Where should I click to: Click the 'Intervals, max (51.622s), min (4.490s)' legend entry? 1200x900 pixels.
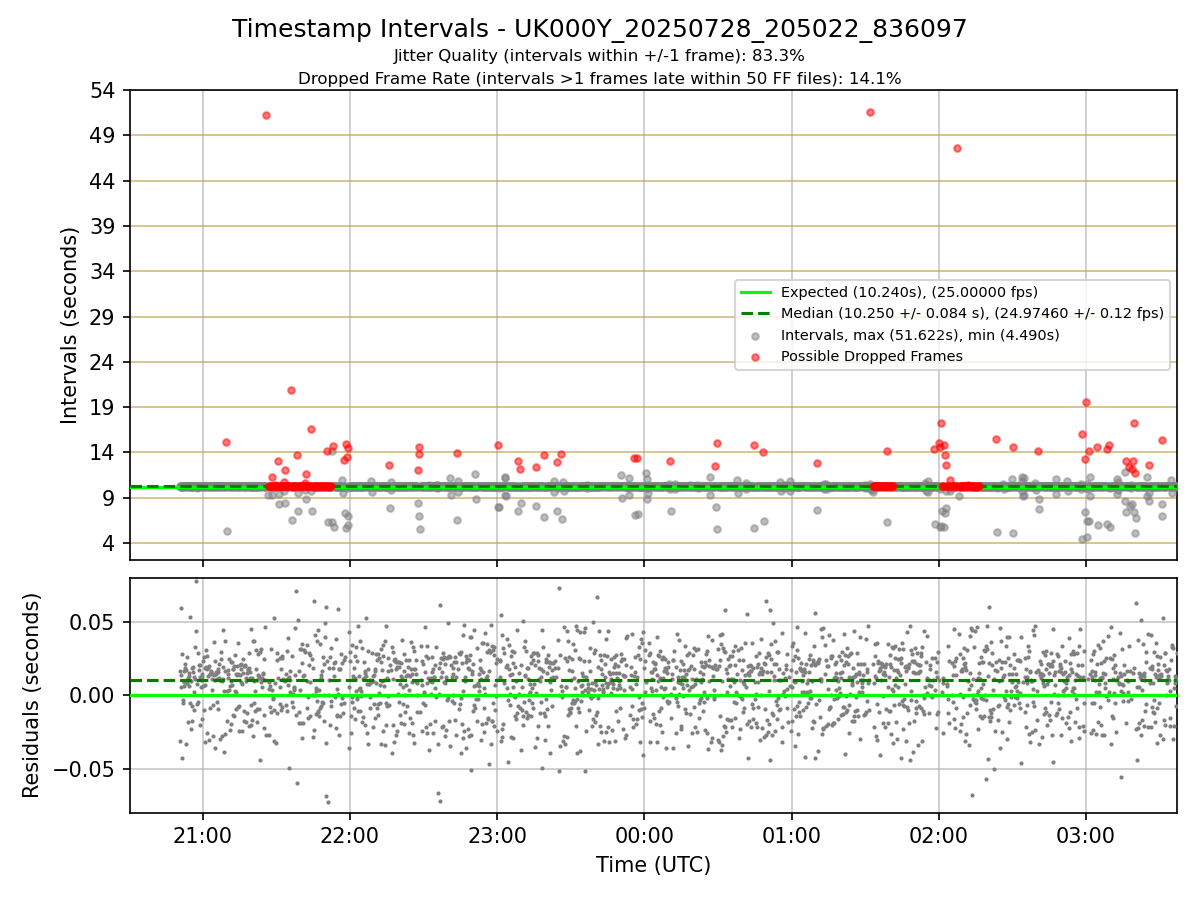coord(920,335)
